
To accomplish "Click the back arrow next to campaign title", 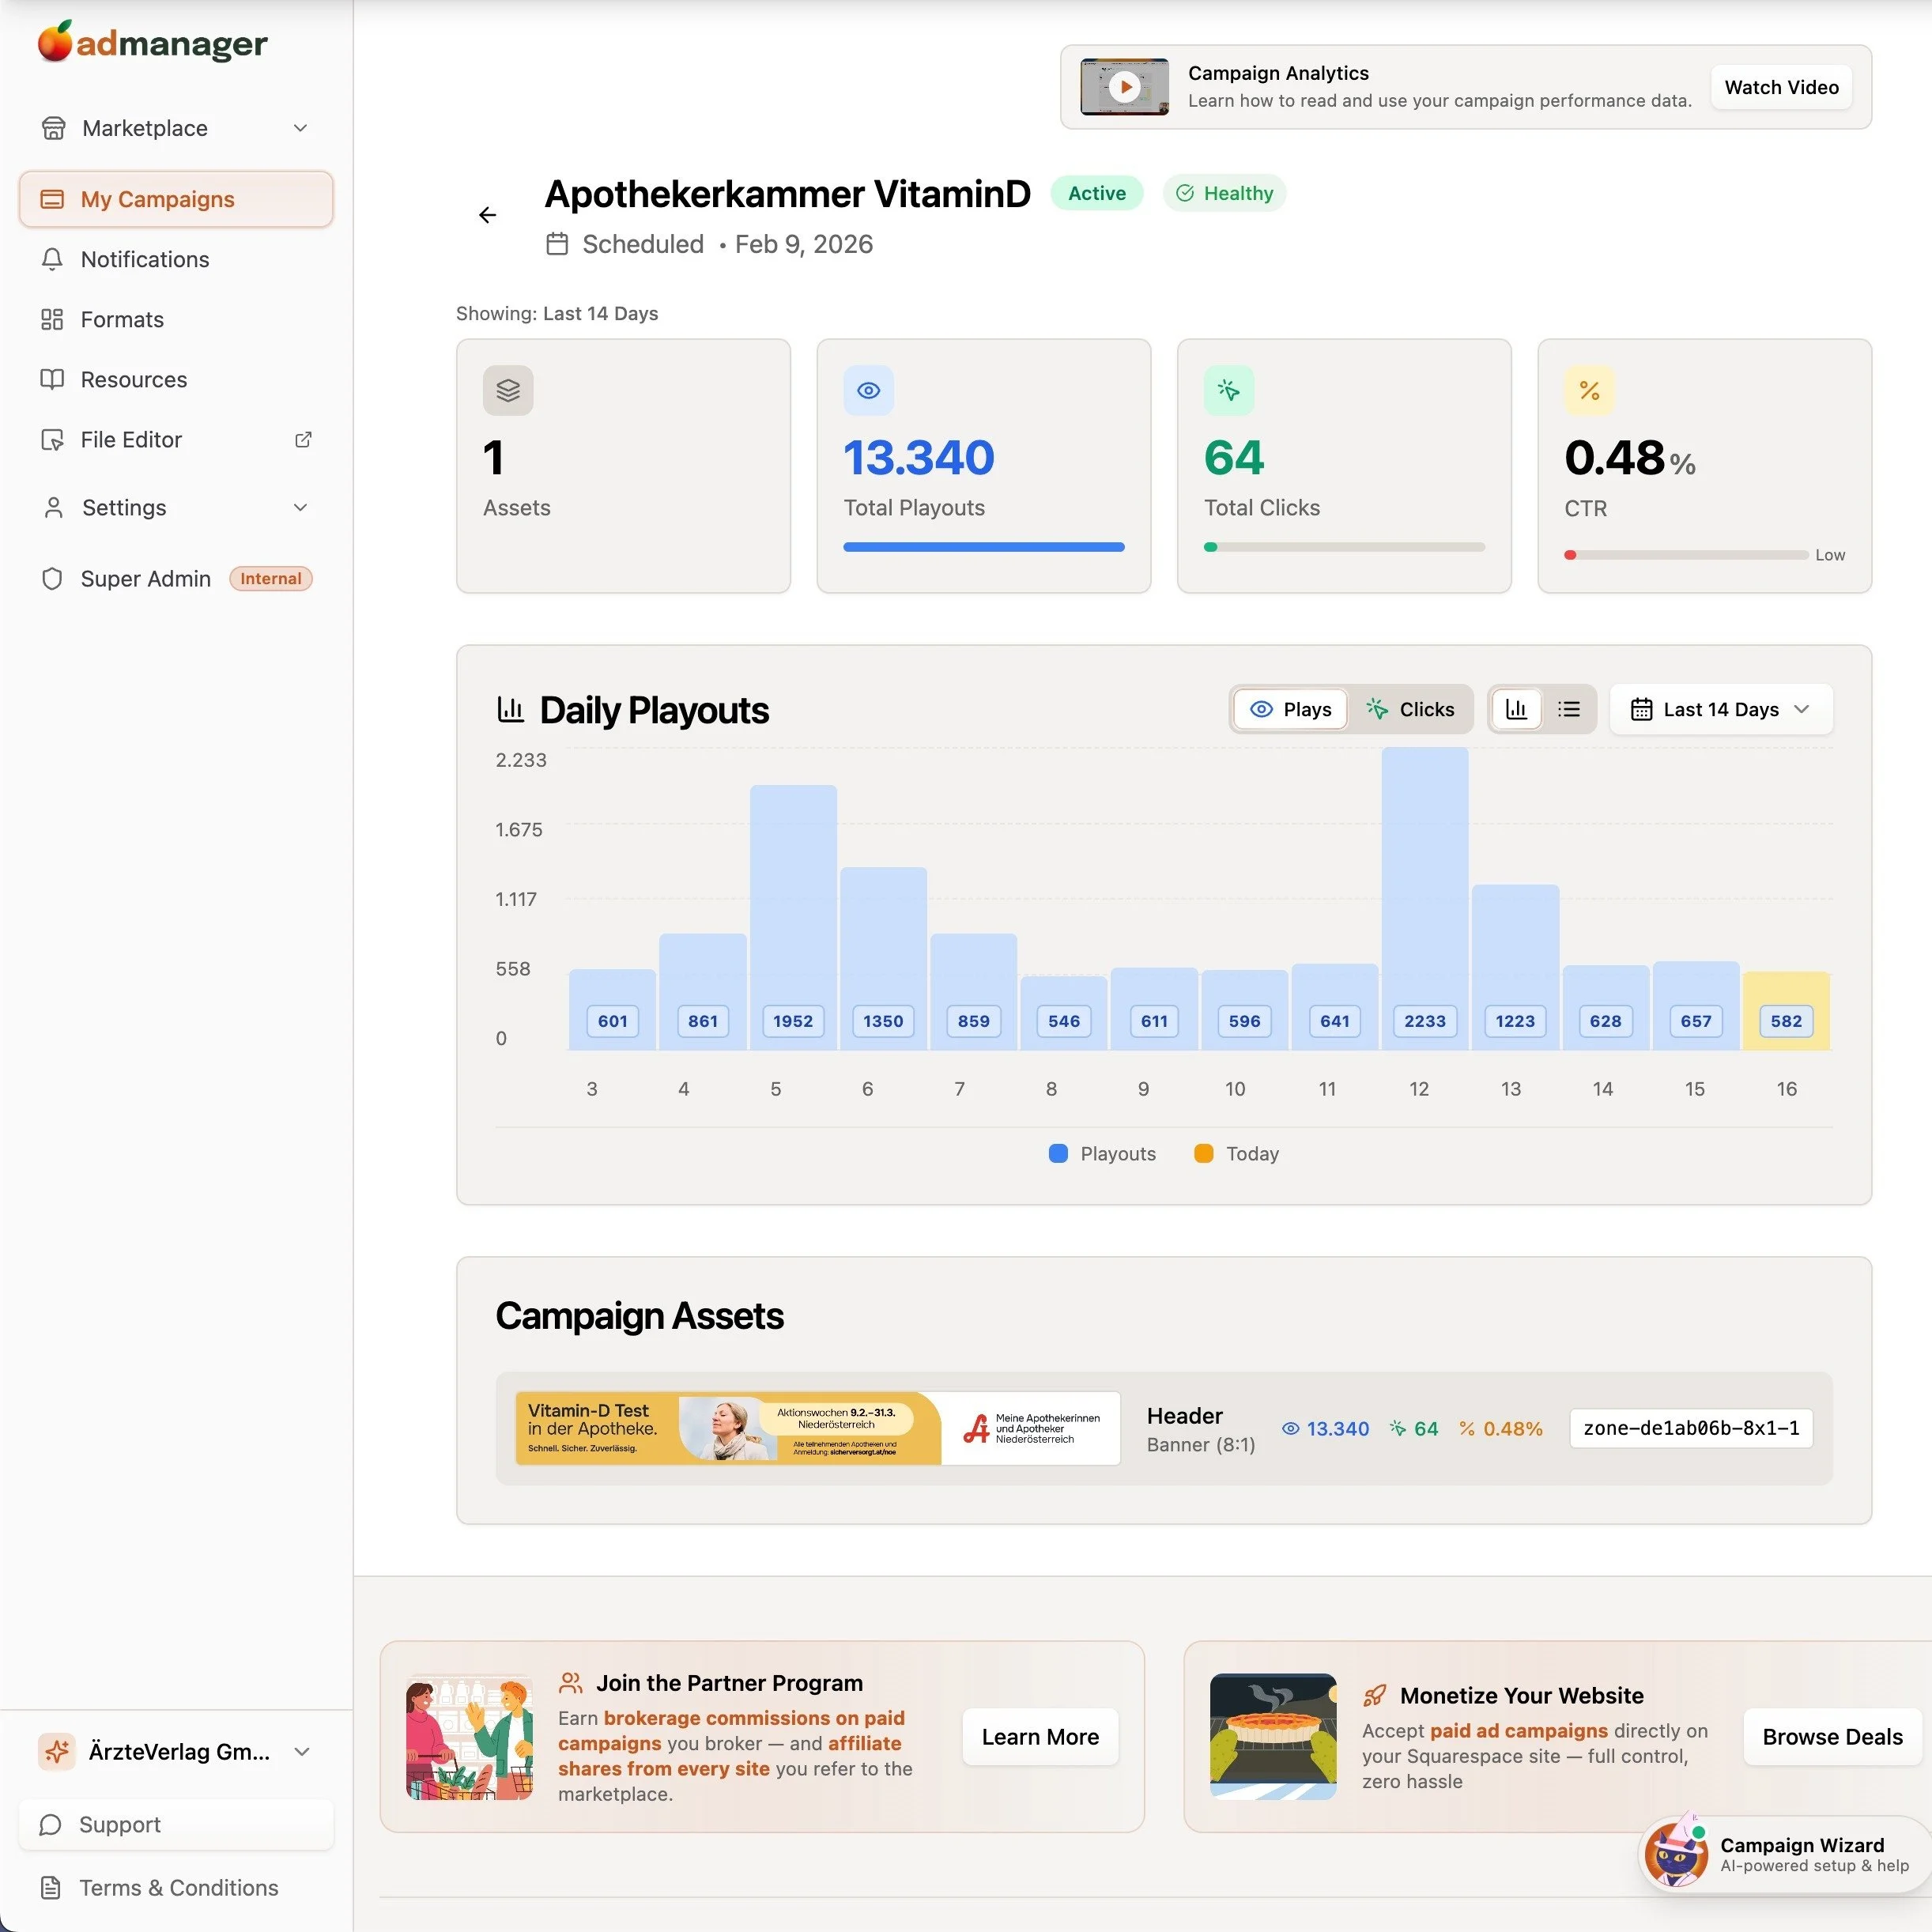I will (x=487, y=215).
